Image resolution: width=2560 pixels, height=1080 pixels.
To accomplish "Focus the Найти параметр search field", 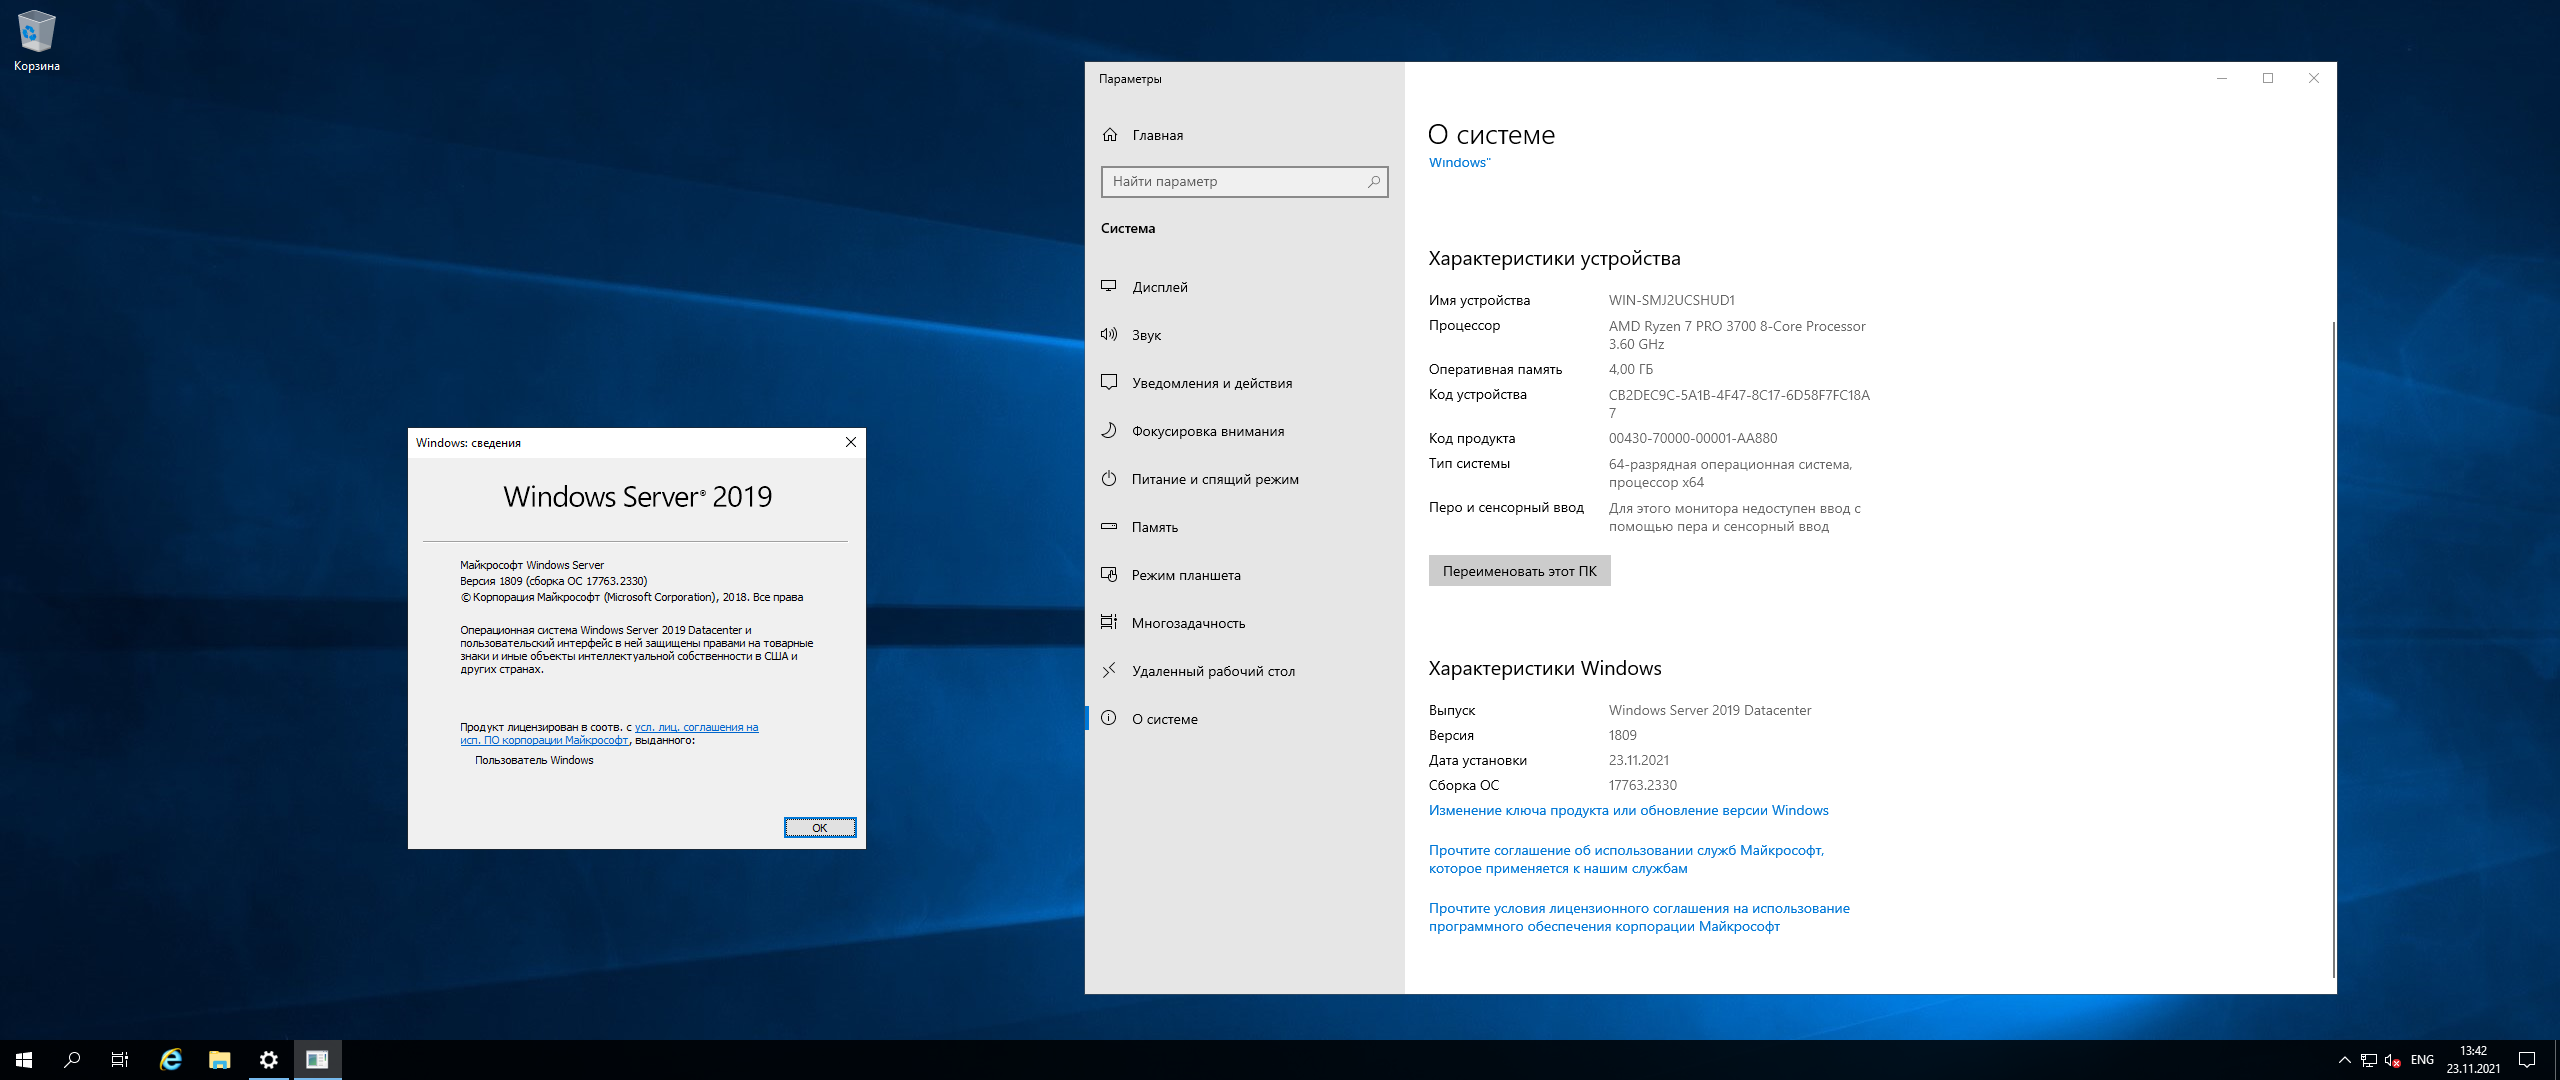I will coord(1244,182).
